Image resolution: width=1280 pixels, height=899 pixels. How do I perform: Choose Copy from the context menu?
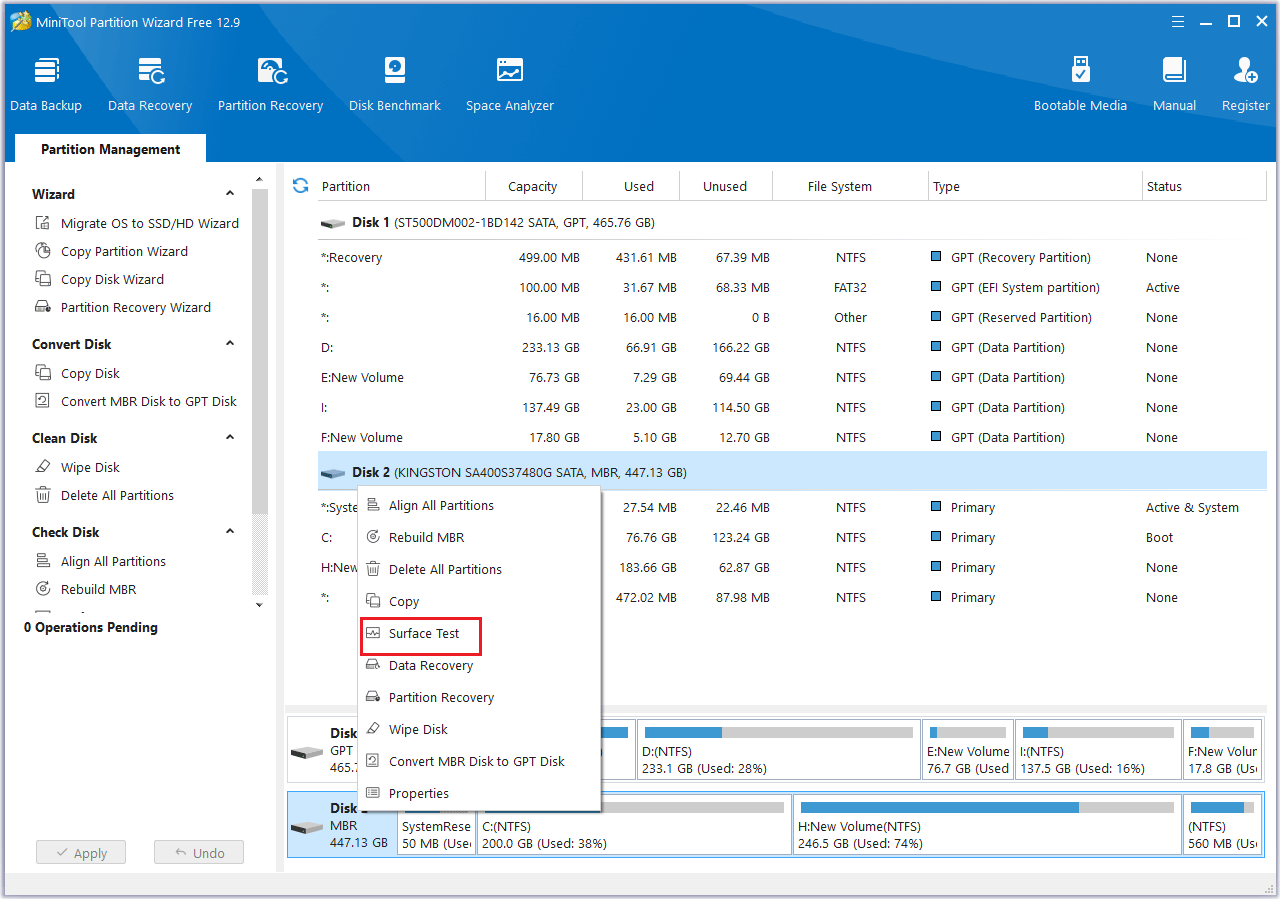[x=479, y=601]
